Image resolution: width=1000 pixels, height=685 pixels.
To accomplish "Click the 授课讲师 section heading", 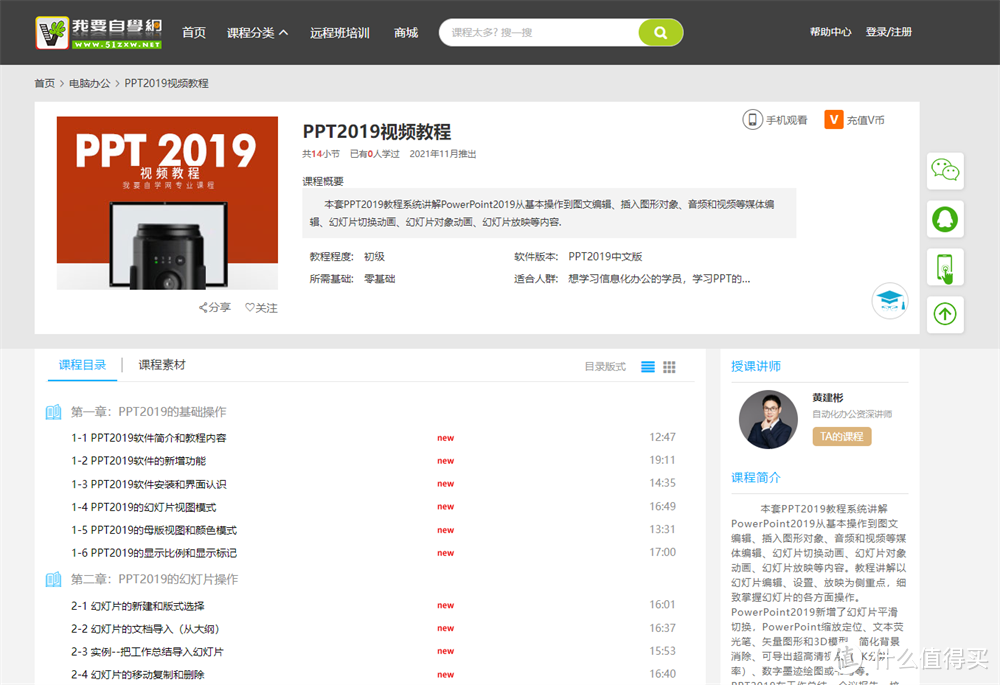I will coord(756,366).
